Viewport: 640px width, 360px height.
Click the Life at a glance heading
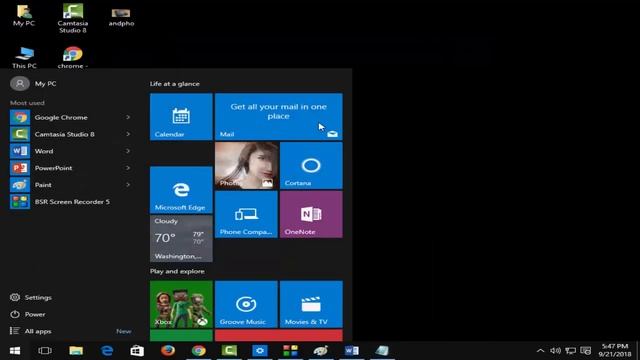point(175,84)
